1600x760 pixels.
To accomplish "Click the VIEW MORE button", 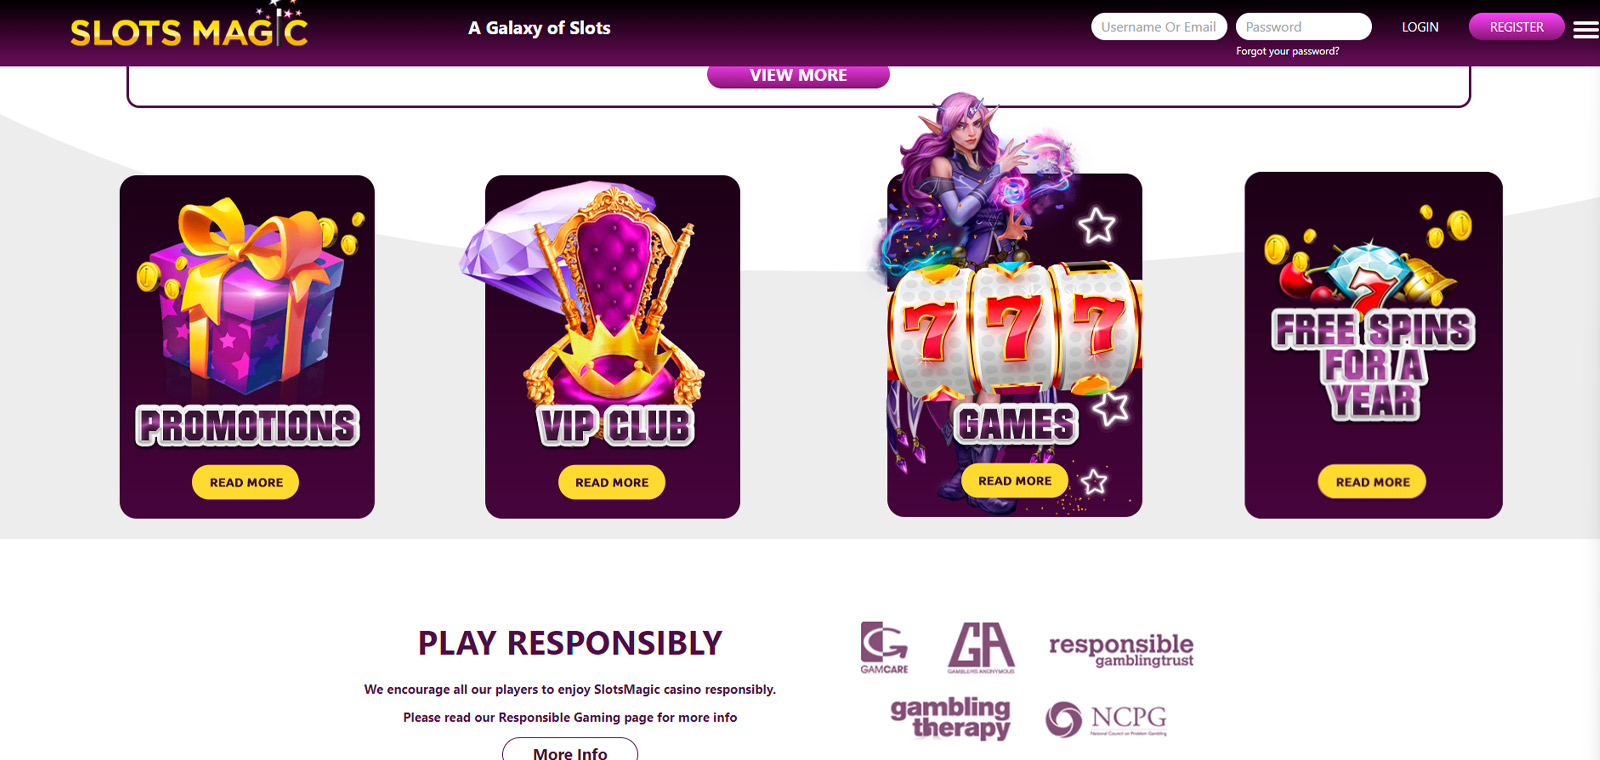I will [798, 76].
